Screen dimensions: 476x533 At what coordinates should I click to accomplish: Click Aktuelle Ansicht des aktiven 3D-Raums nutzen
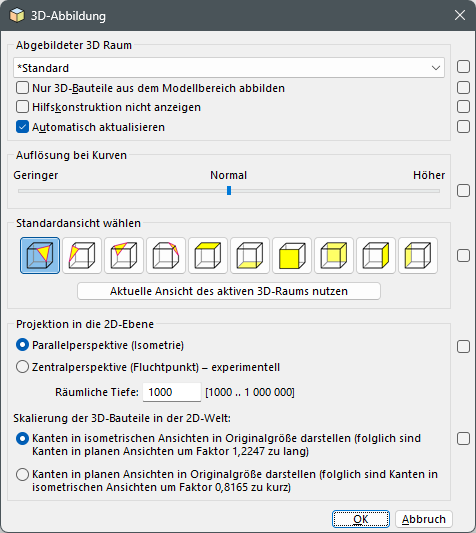point(229,291)
